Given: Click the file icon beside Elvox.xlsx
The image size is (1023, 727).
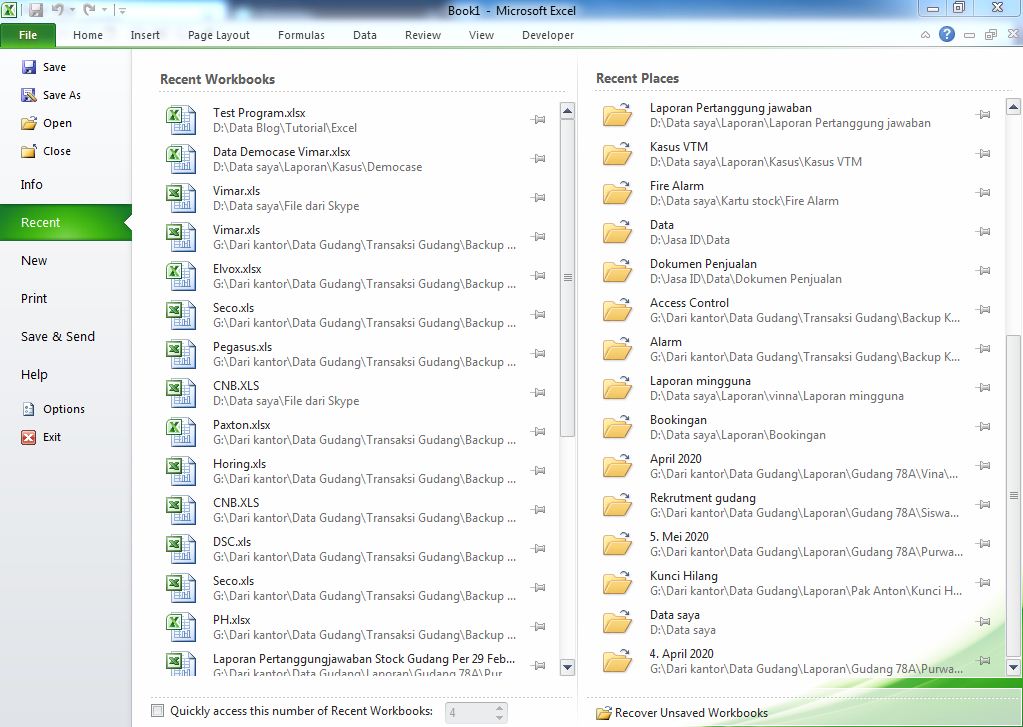Looking at the screenshot, I should pos(180,276).
